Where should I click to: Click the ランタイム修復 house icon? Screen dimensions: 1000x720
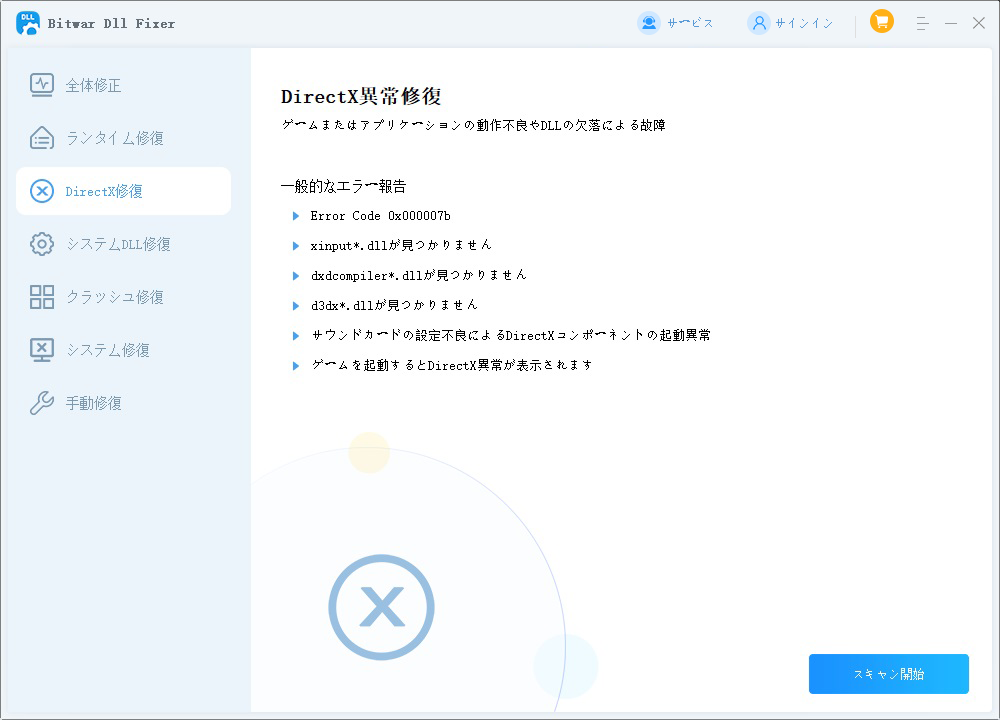(42, 138)
